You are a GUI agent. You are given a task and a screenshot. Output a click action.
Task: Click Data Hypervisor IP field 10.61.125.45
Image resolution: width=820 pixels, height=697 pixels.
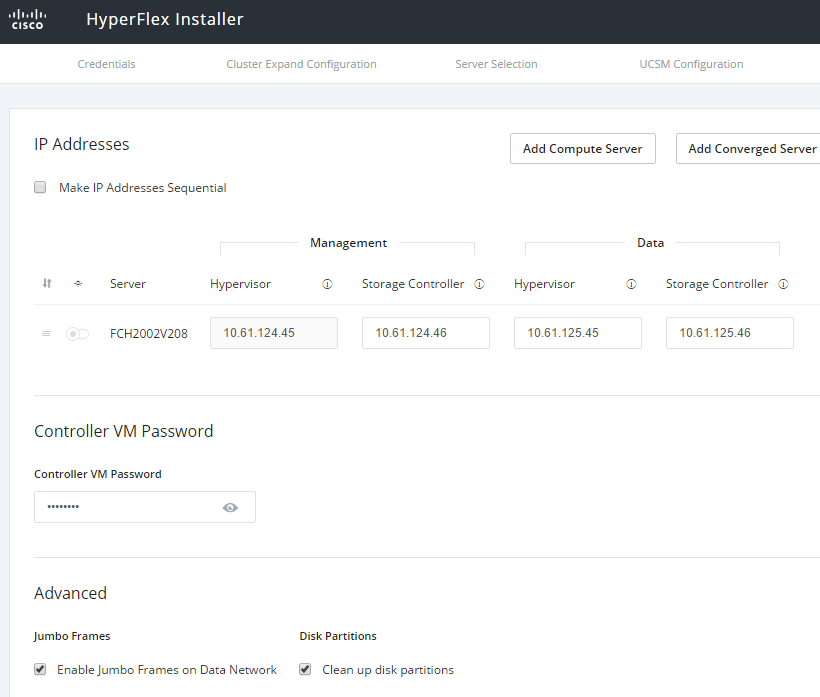pyautogui.click(x=578, y=333)
